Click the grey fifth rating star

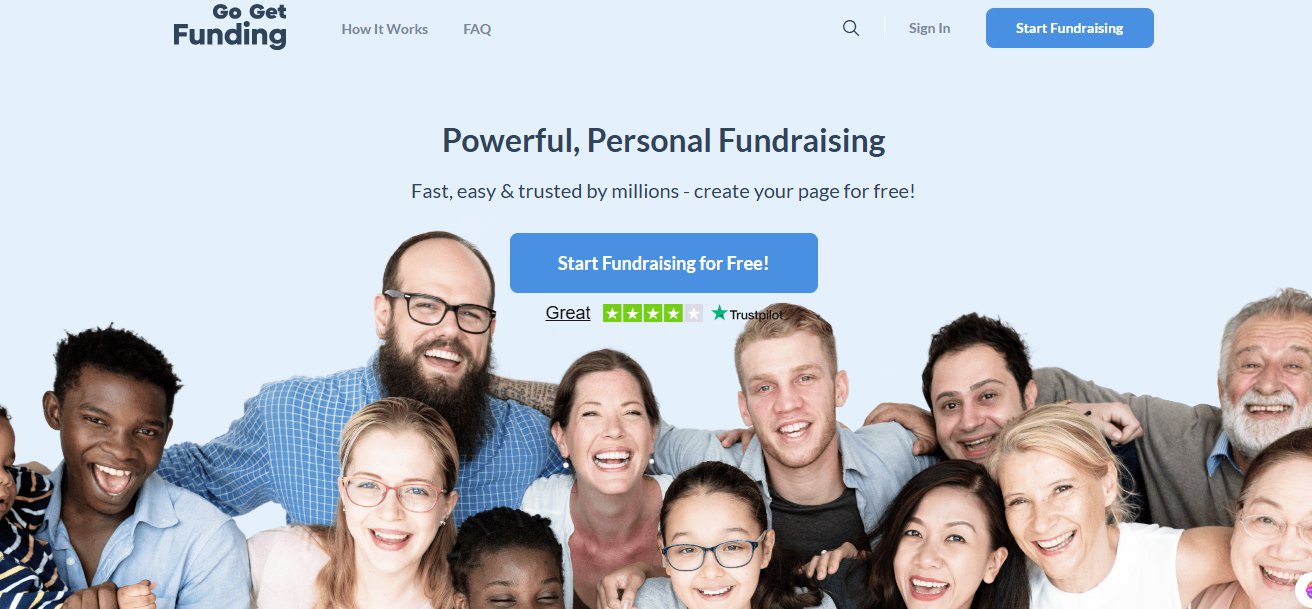pos(693,313)
